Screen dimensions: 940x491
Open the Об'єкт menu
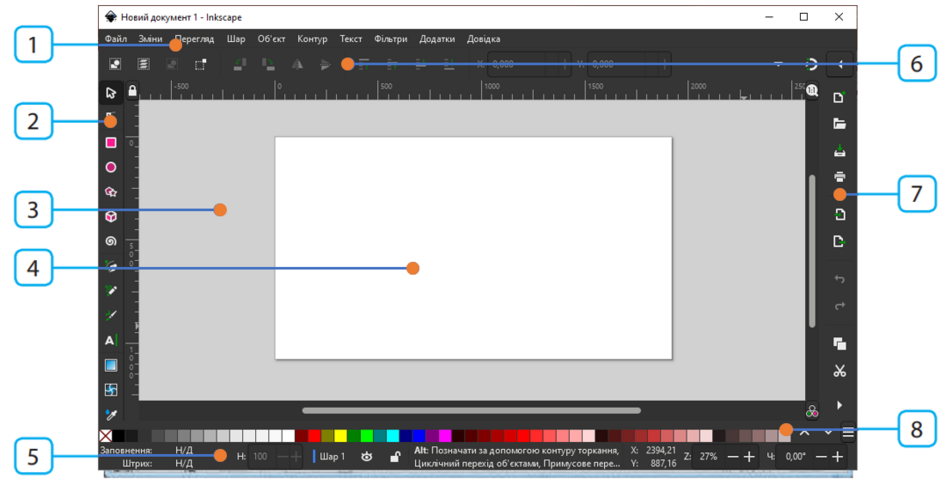pos(272,39)
